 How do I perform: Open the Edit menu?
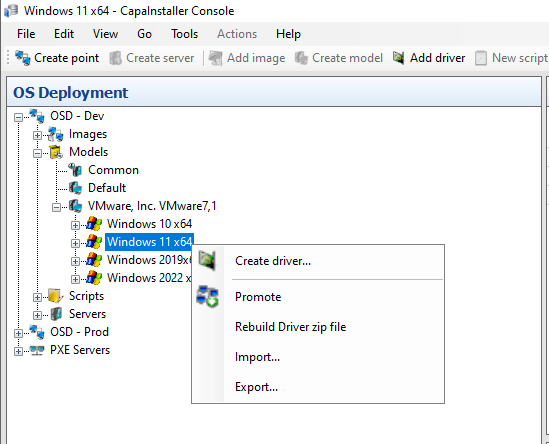click(x=64, y=34)
